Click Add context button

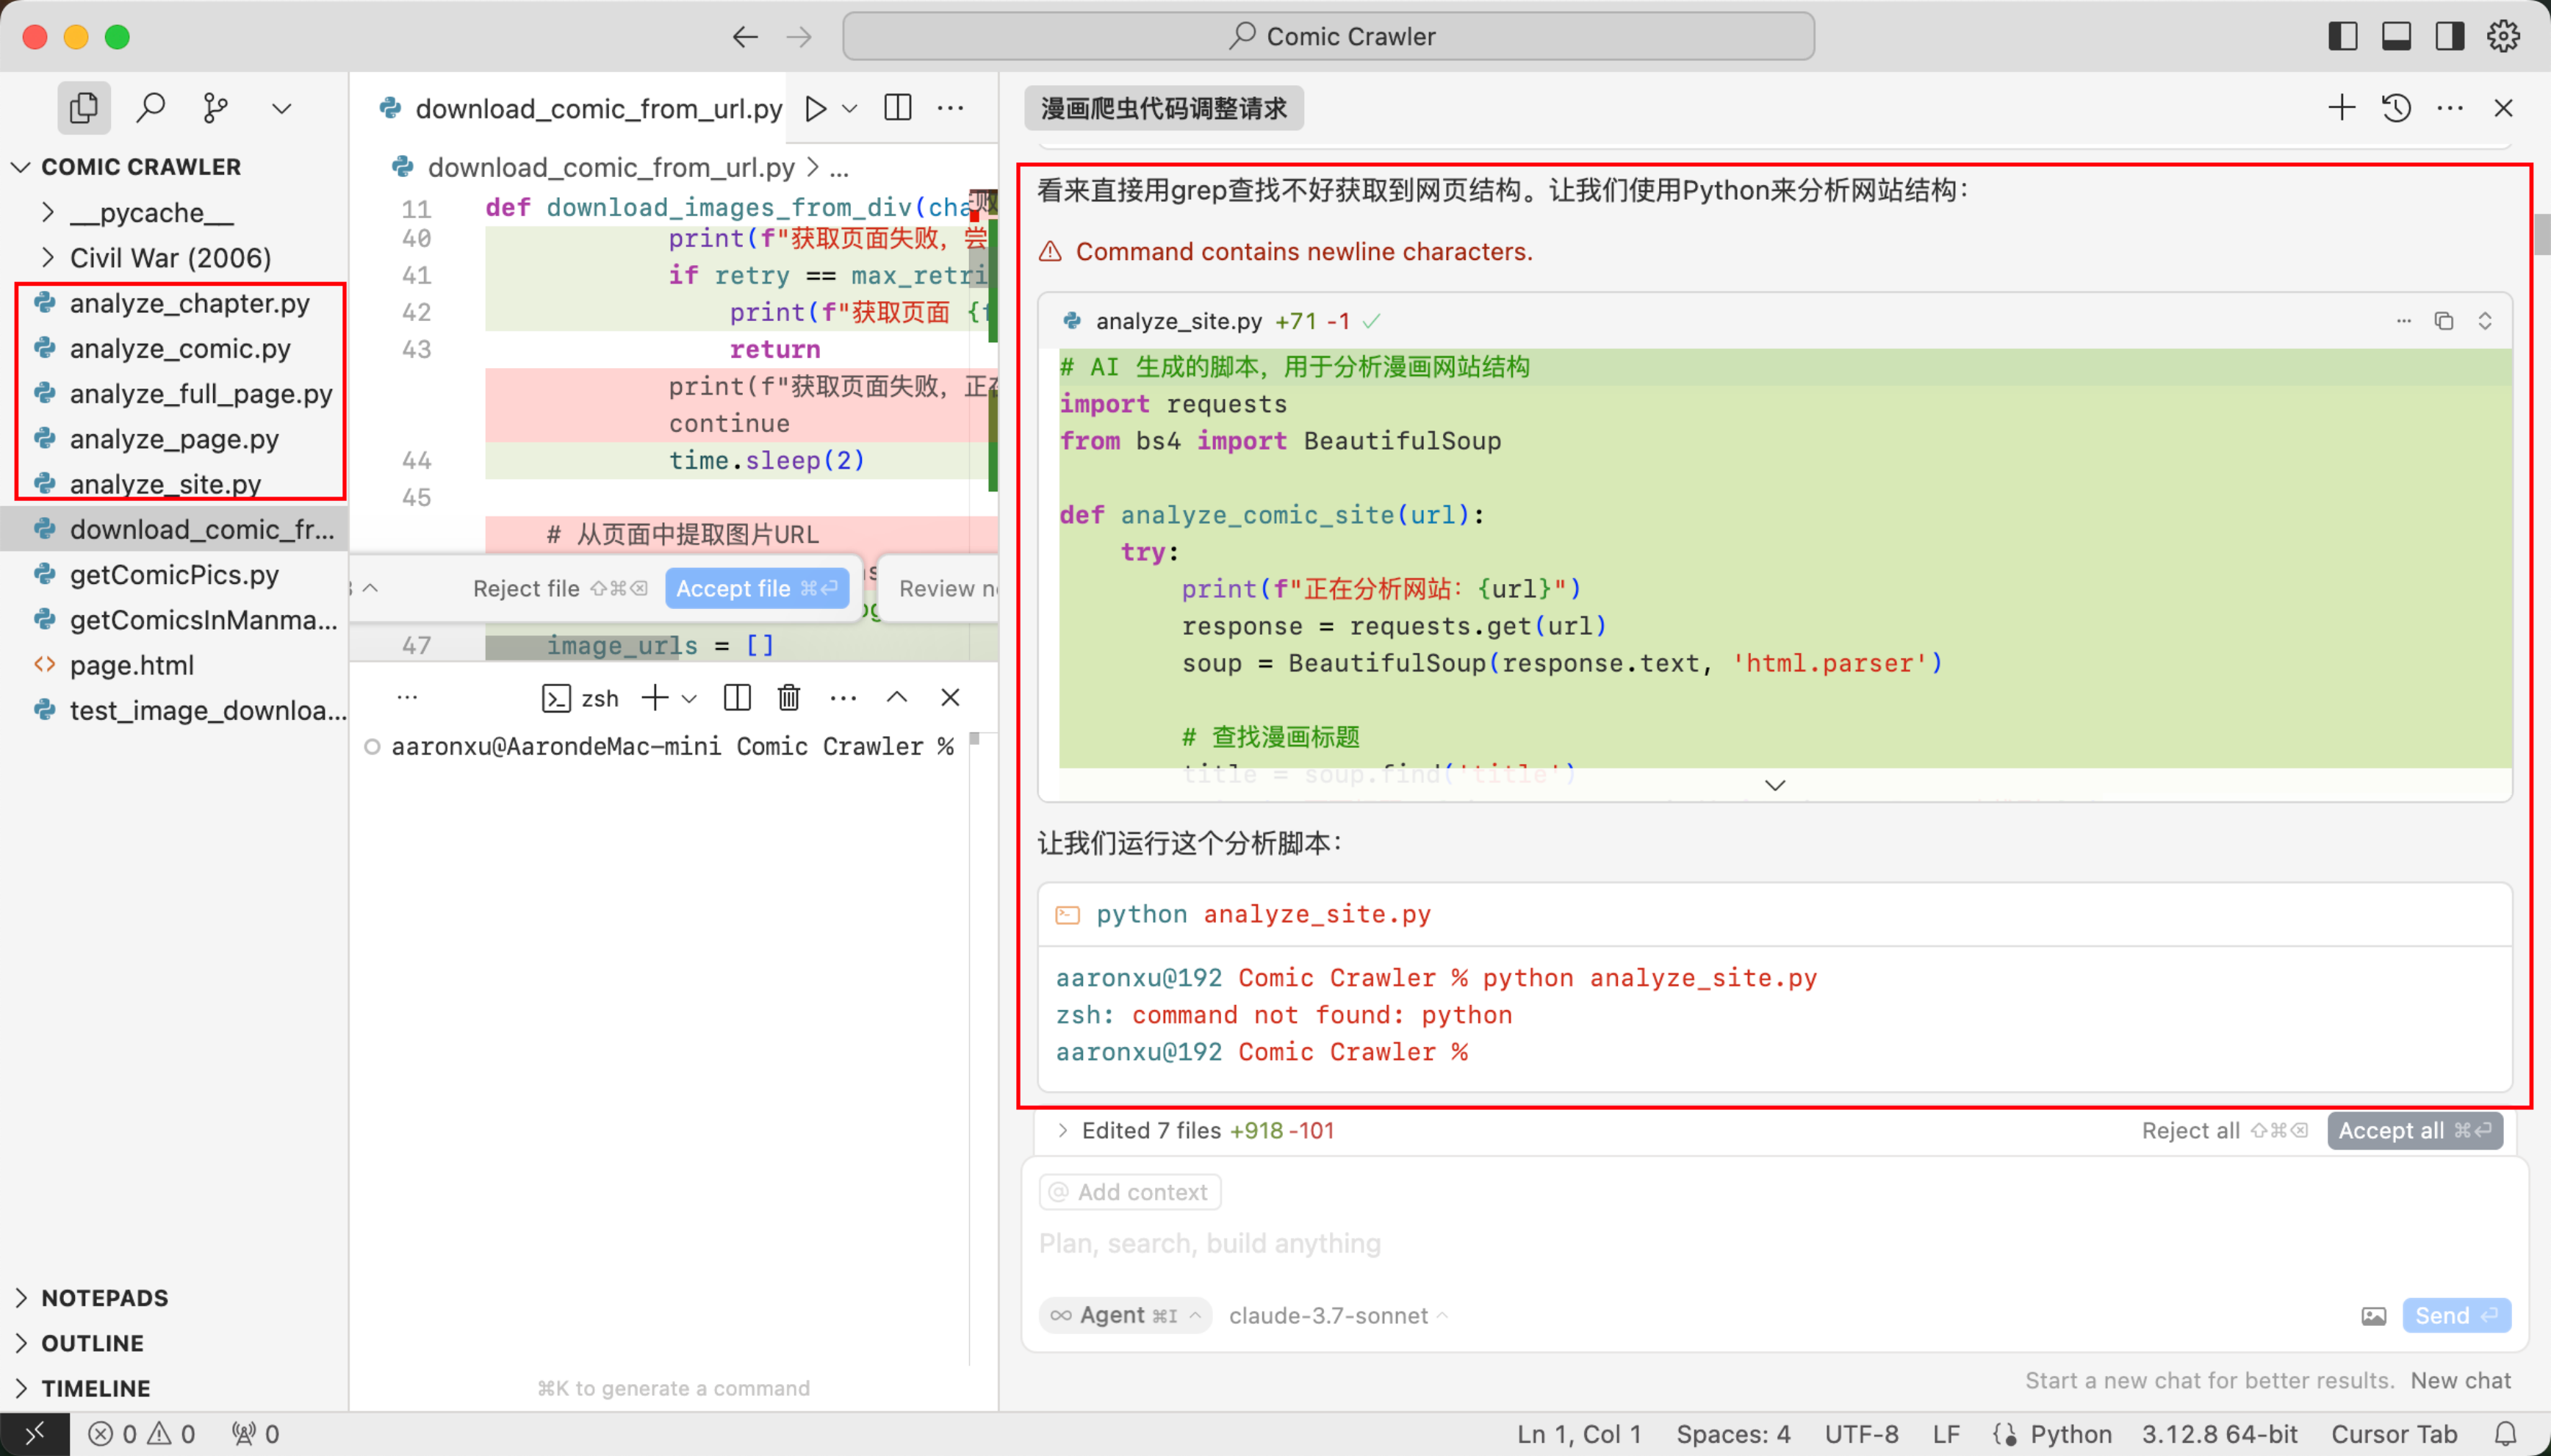click(1130, 1192)
